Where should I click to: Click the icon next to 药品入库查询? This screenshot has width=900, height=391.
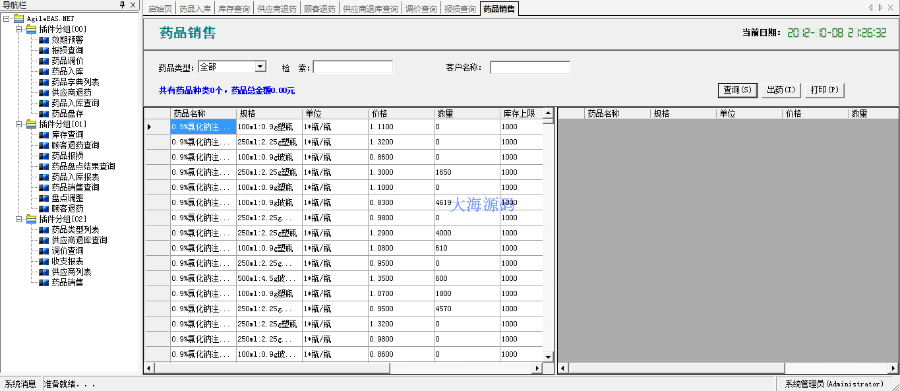click(x=44, y=103)
